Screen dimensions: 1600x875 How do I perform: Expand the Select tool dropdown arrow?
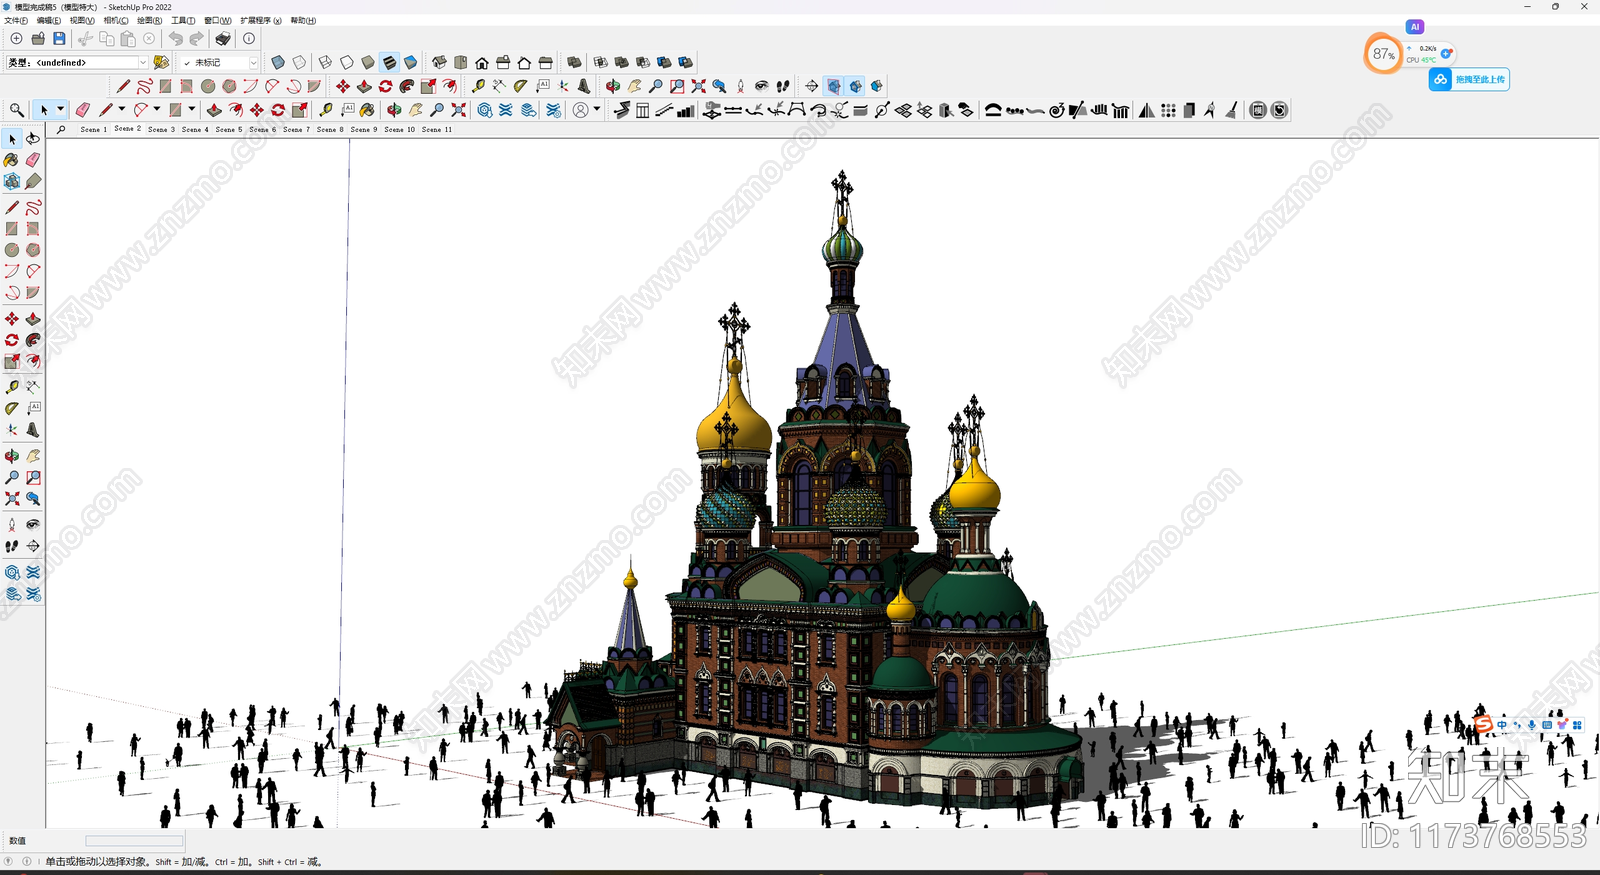pos(60,109)
